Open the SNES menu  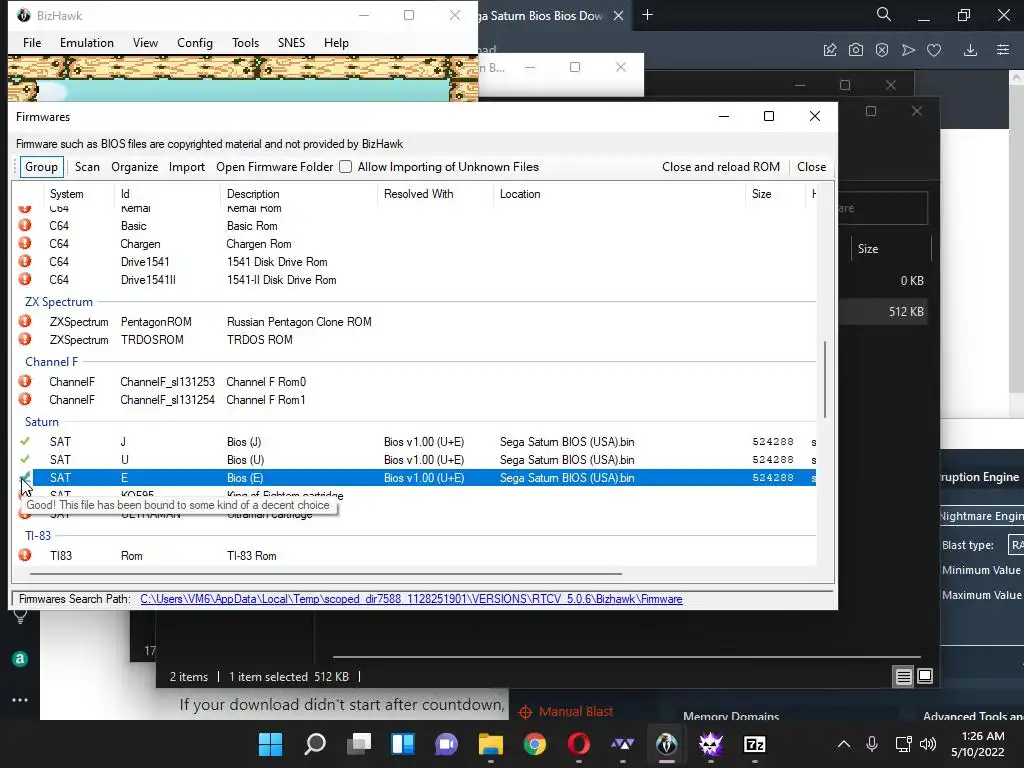point(291,42)
